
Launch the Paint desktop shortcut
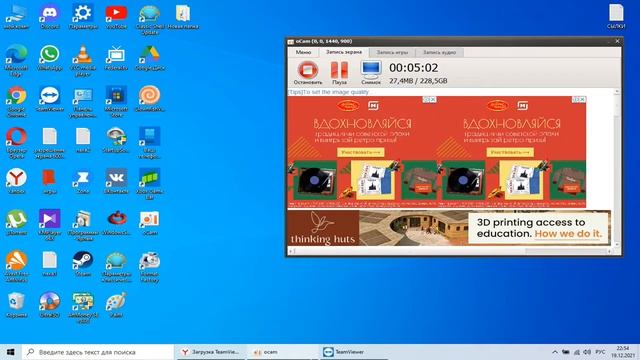click(x=116, y=305)
